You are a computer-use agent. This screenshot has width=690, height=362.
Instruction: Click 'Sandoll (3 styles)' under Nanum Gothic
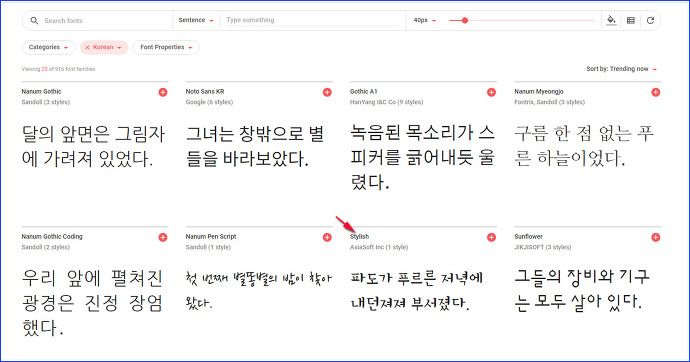pyautogui.click(x=46, y=102)
